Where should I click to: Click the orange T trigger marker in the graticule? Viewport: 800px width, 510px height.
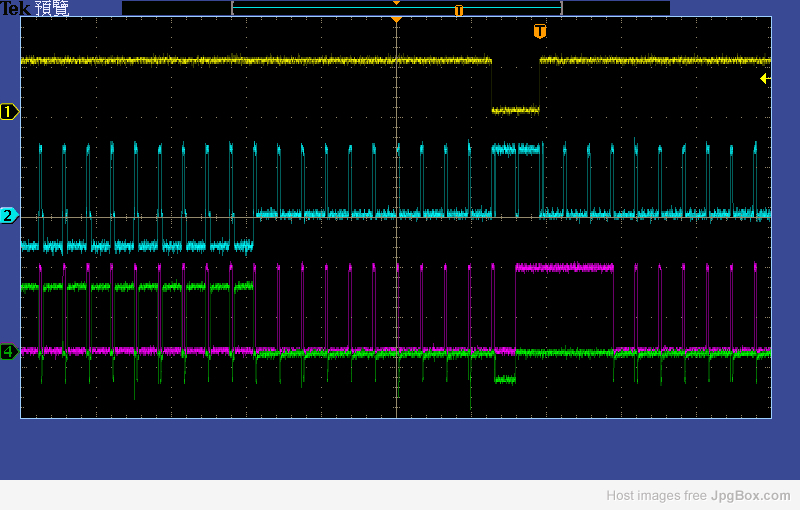point(540,31)
